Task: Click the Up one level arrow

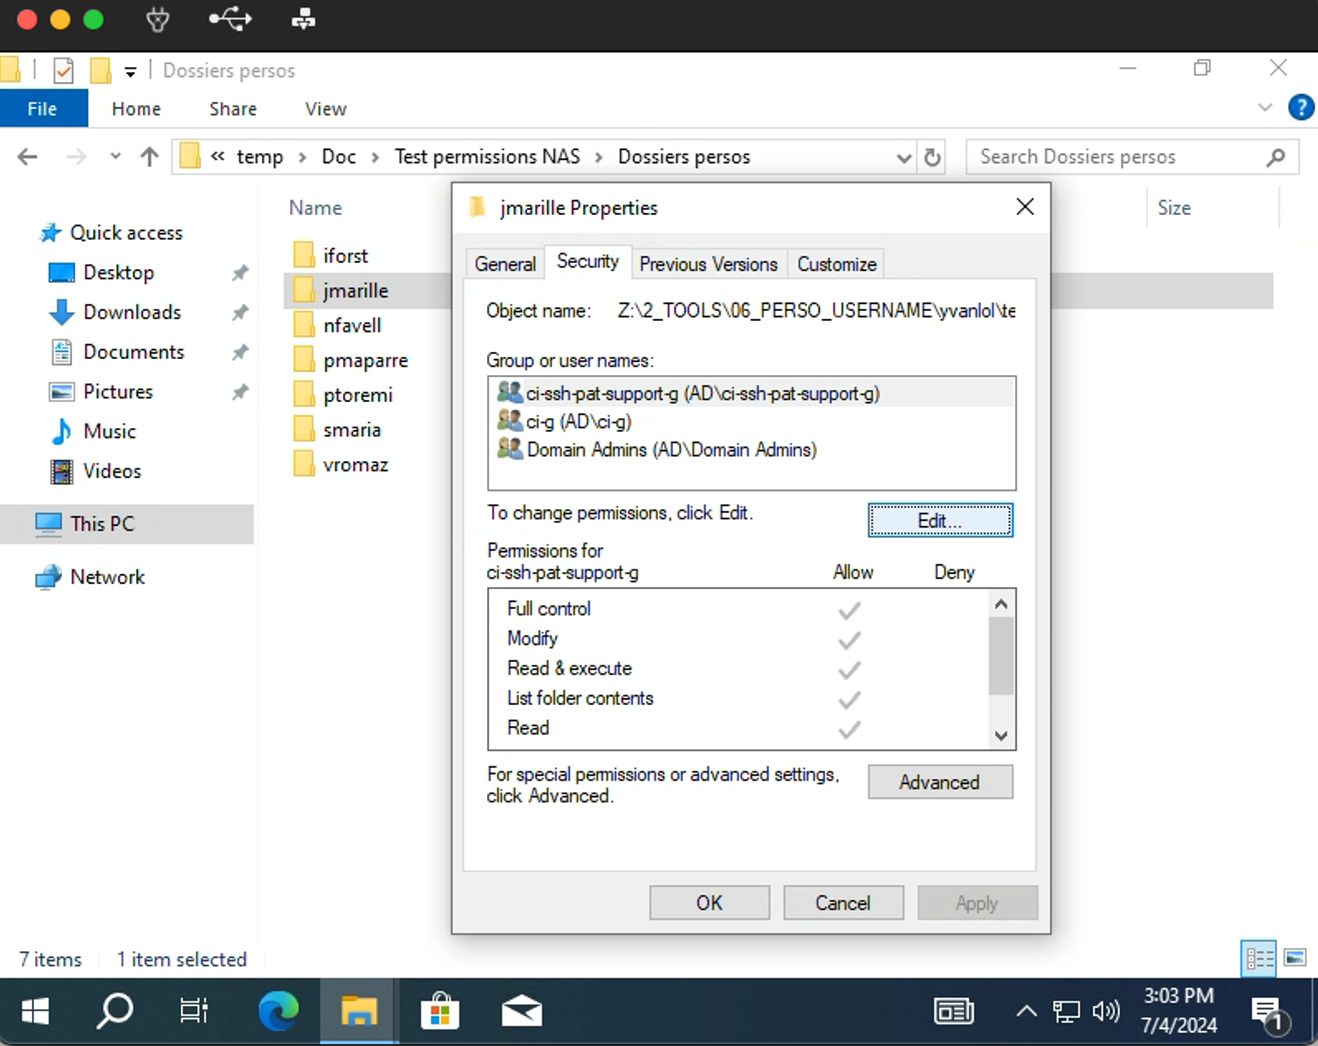Action: pyautogui.click(x=149, y=157)
